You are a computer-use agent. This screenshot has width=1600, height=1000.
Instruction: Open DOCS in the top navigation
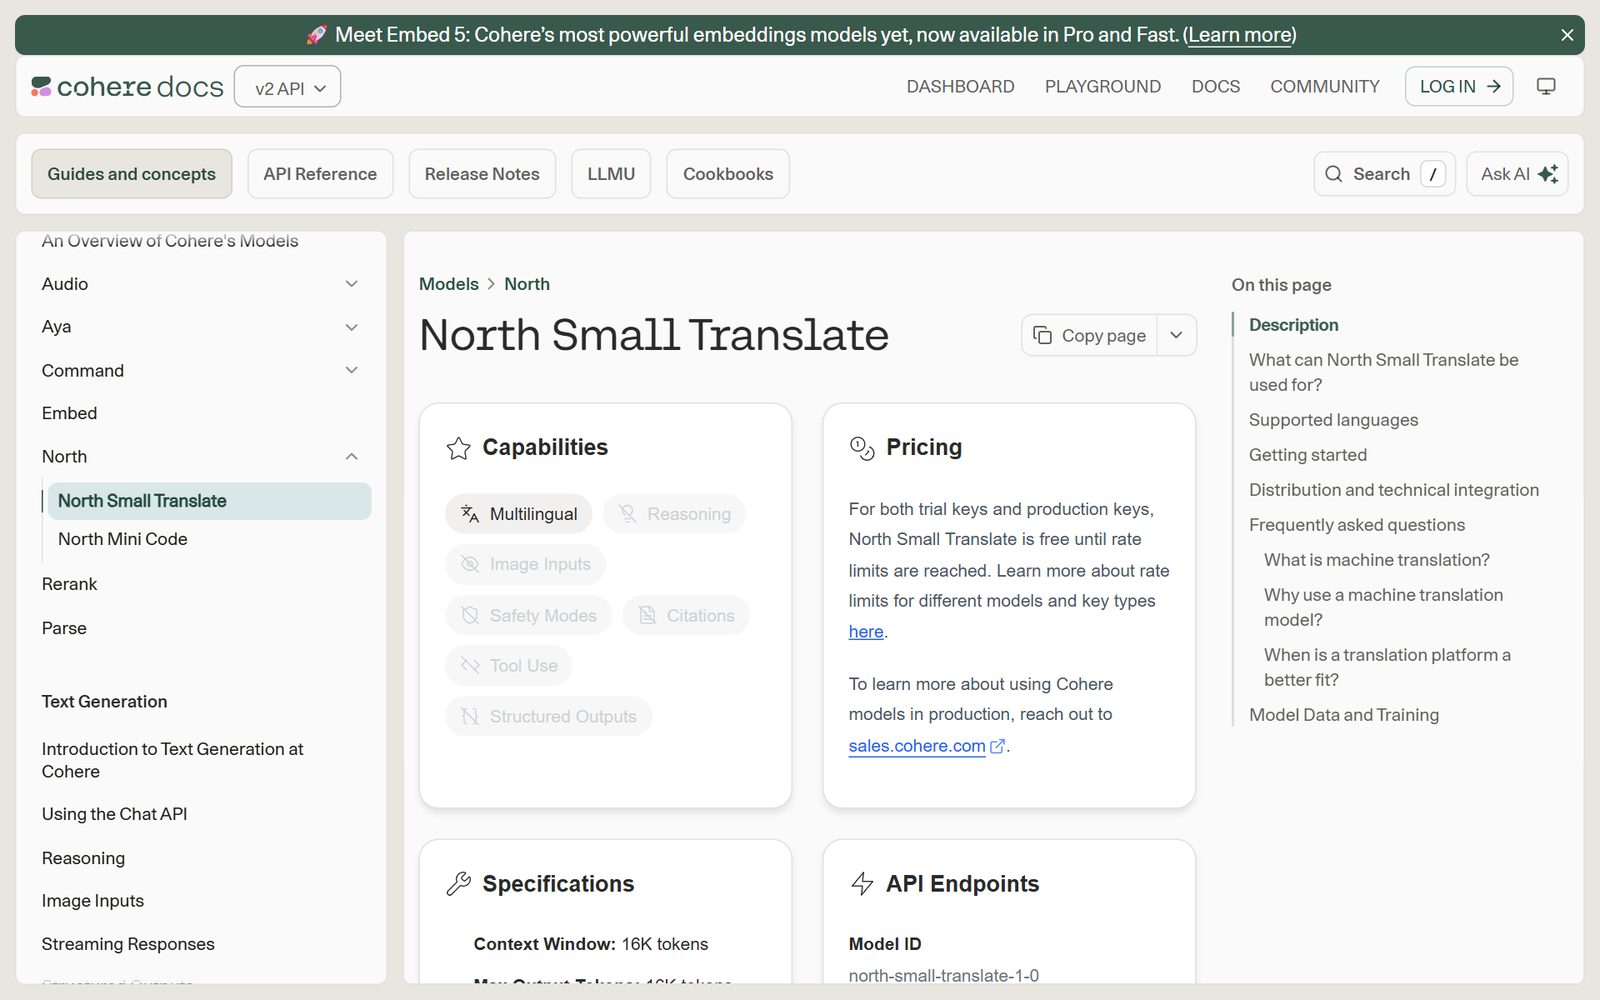[1216, 87]
